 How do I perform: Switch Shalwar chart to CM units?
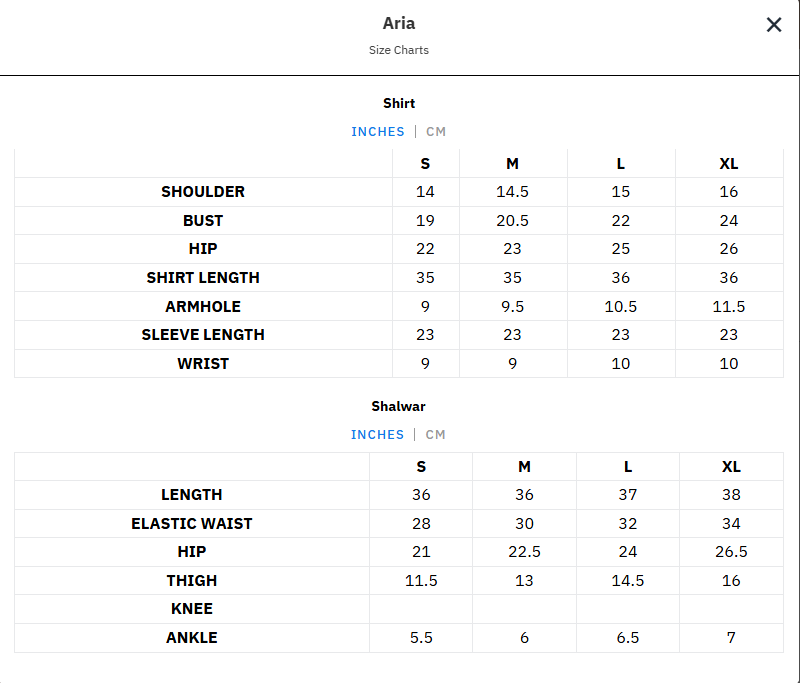(435, 435)
